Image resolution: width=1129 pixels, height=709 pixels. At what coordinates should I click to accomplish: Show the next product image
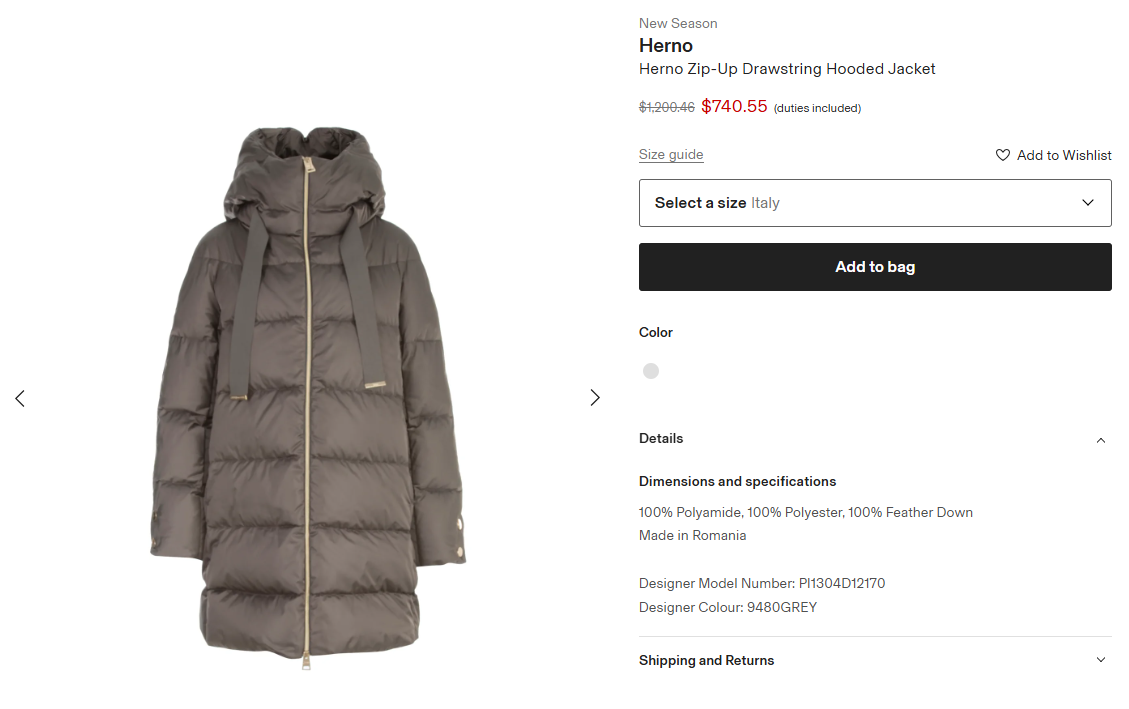click(595, 398)
